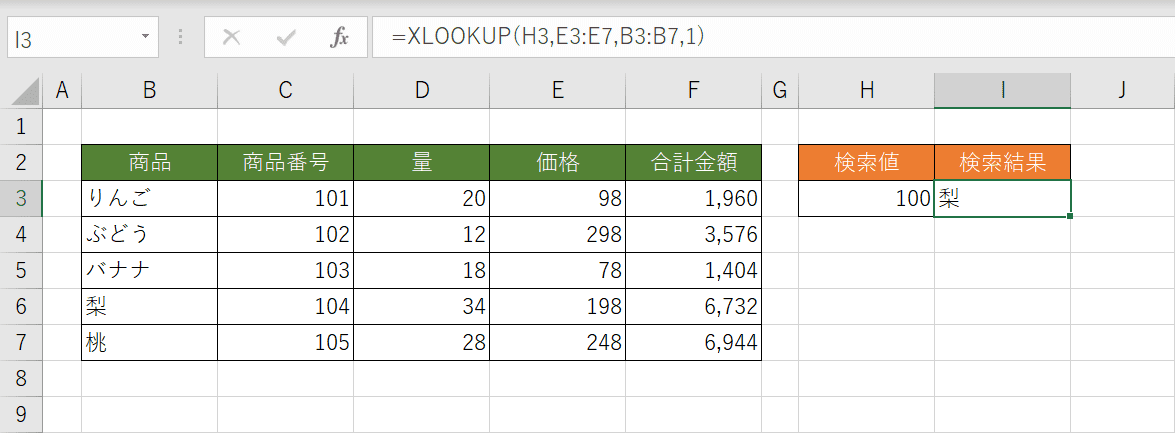
Task: Select row 5 header
Action: (x=21, y=270)
